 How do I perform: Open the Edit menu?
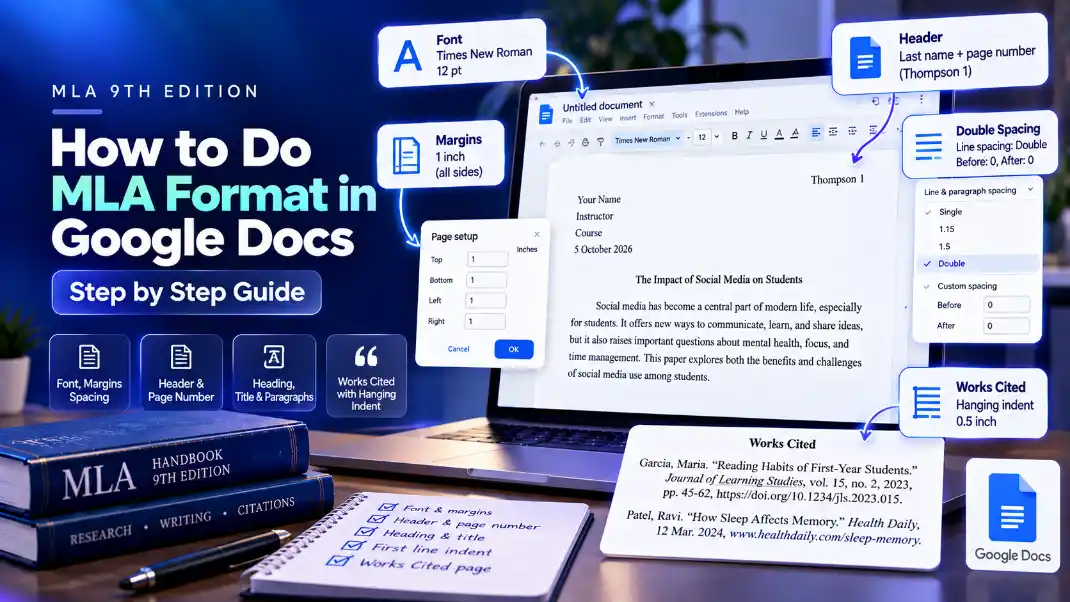pos(585,120)
